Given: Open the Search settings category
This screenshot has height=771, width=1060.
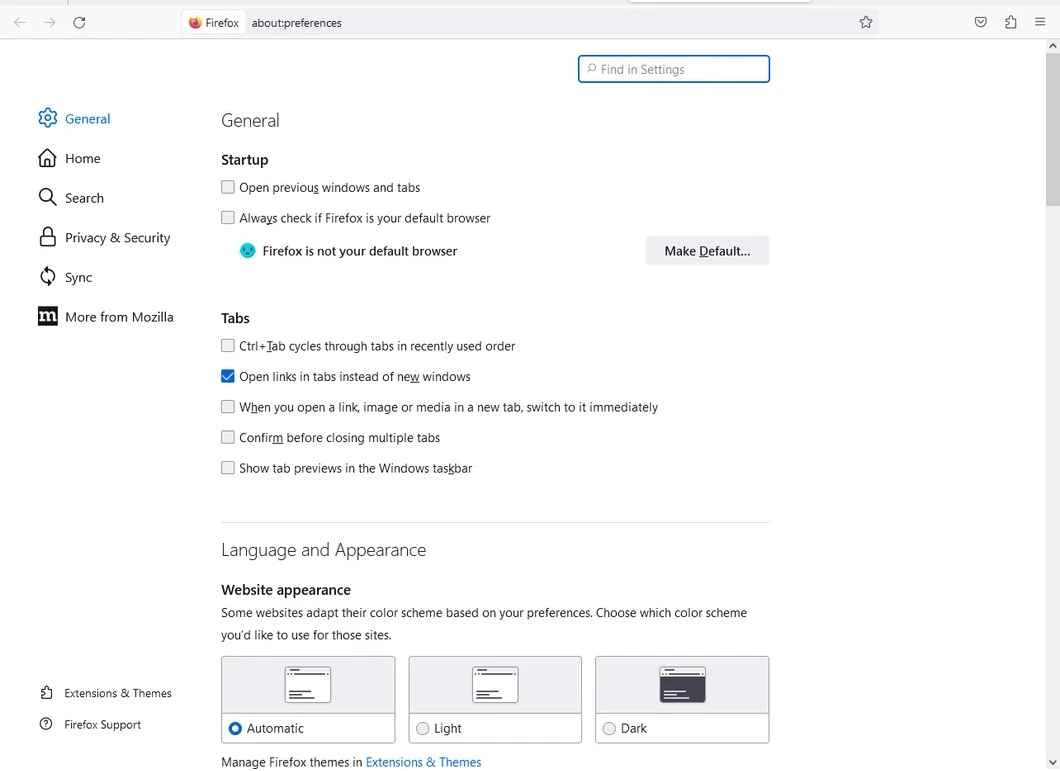Looking at the screenshot, I should 72,197.
